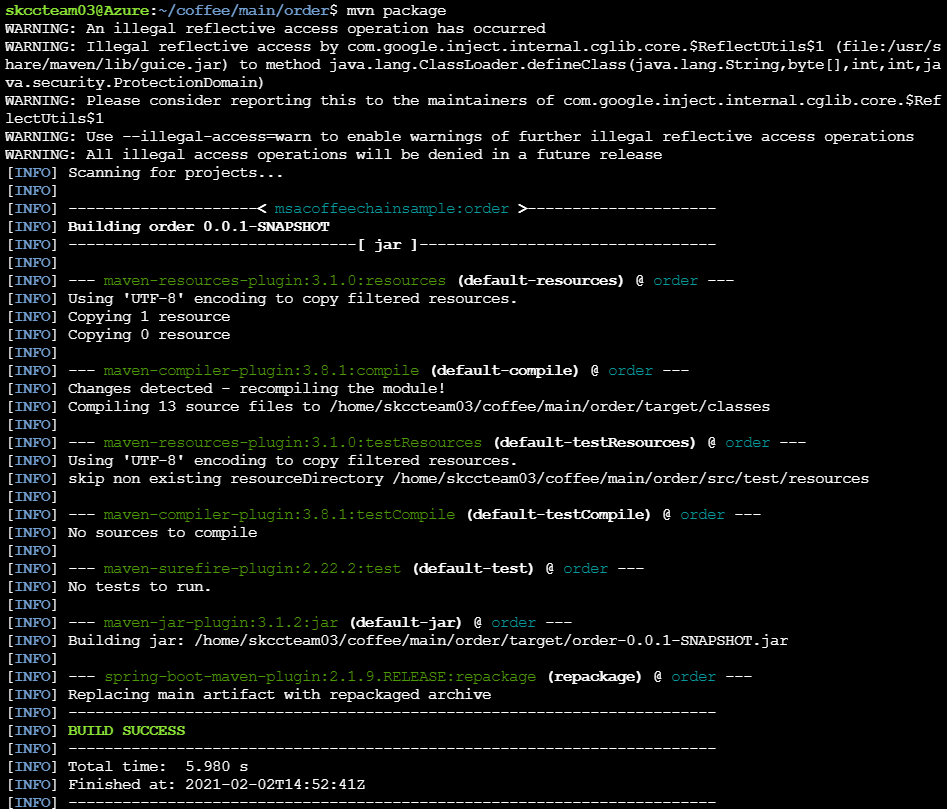The width and height of the screenshot is (947, 809).
Task: Click 'maven-jar-plugin:3.1.2:jar' text
Action: pyautogui.click(x=220, y=623)
